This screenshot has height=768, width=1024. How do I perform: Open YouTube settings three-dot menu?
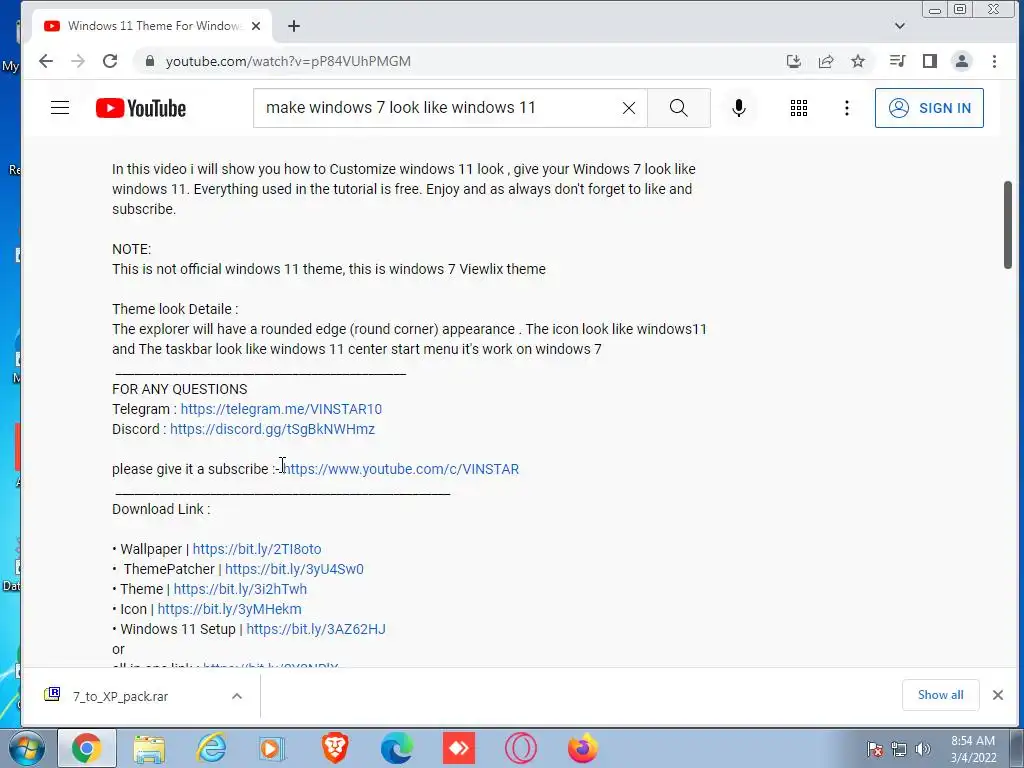[x=847, y=108]
